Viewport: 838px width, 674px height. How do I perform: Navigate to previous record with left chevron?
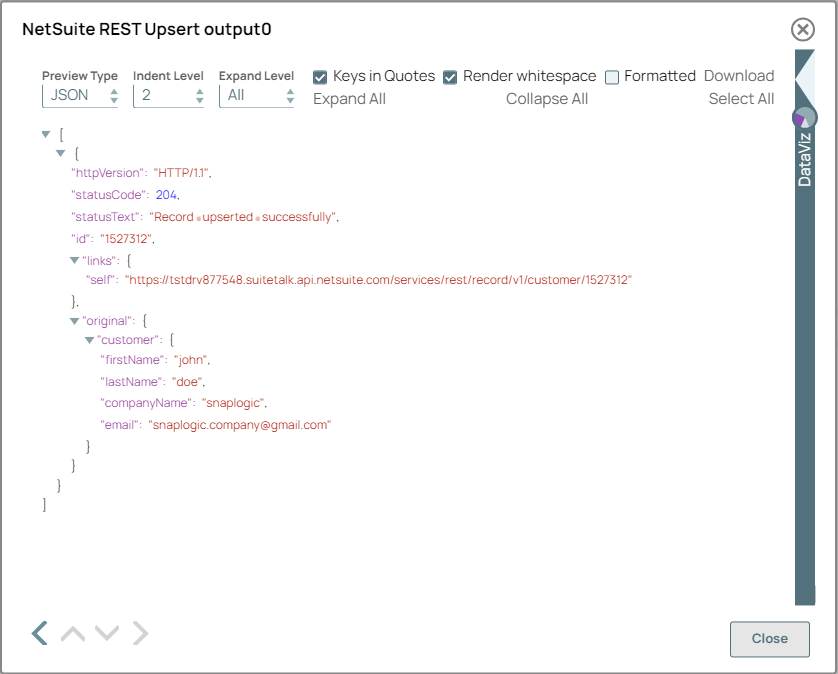point(38,632)
